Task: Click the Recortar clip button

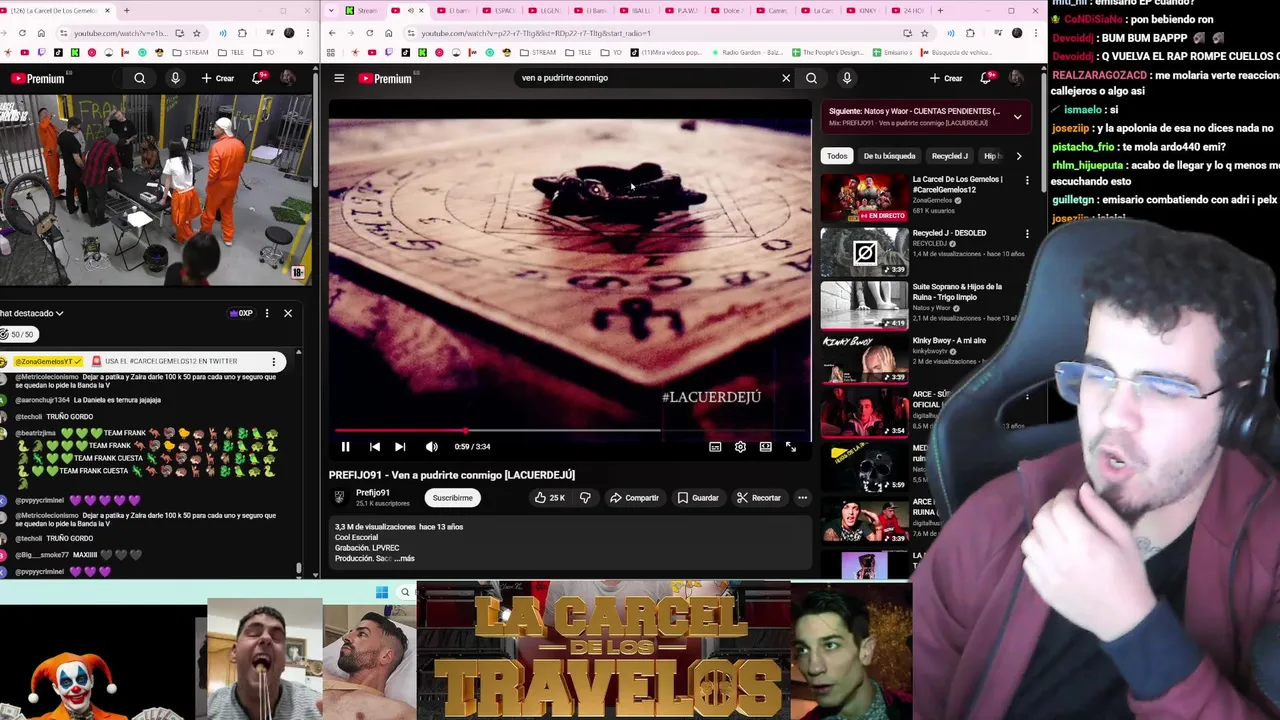Action: tap(758, 498)
